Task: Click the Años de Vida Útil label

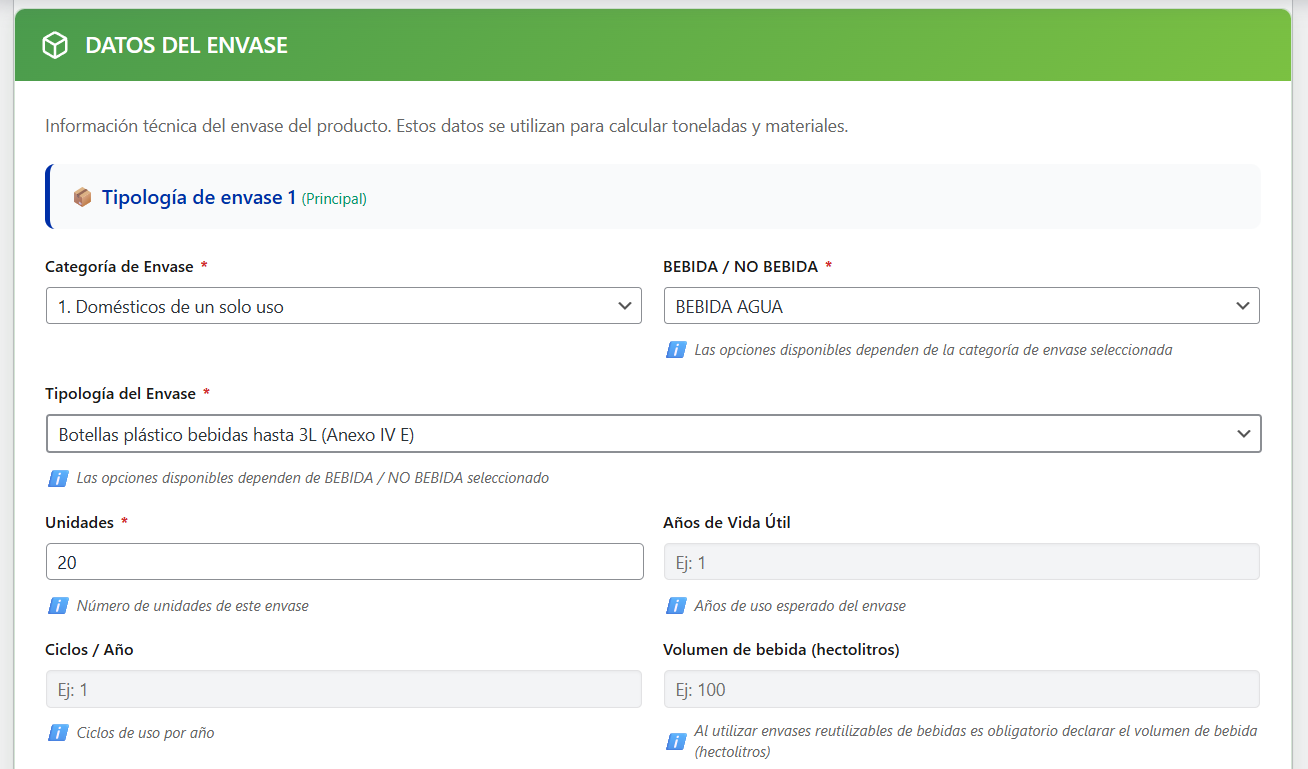Action: tap(727, 522)
